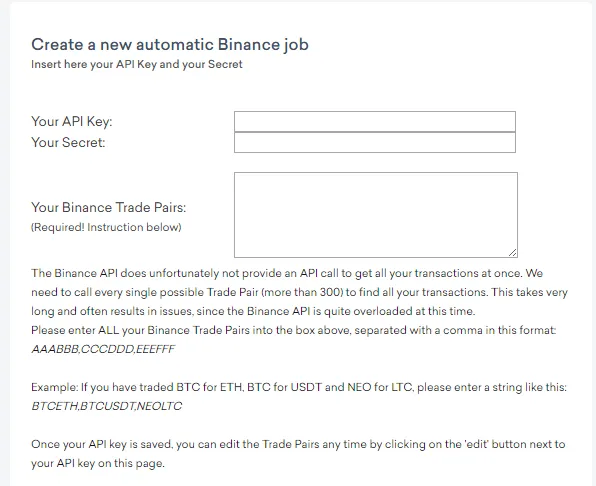Click inside the Binance Trade Pairs textarea
This screenshot has width=596, height=486.
point(376,215)
